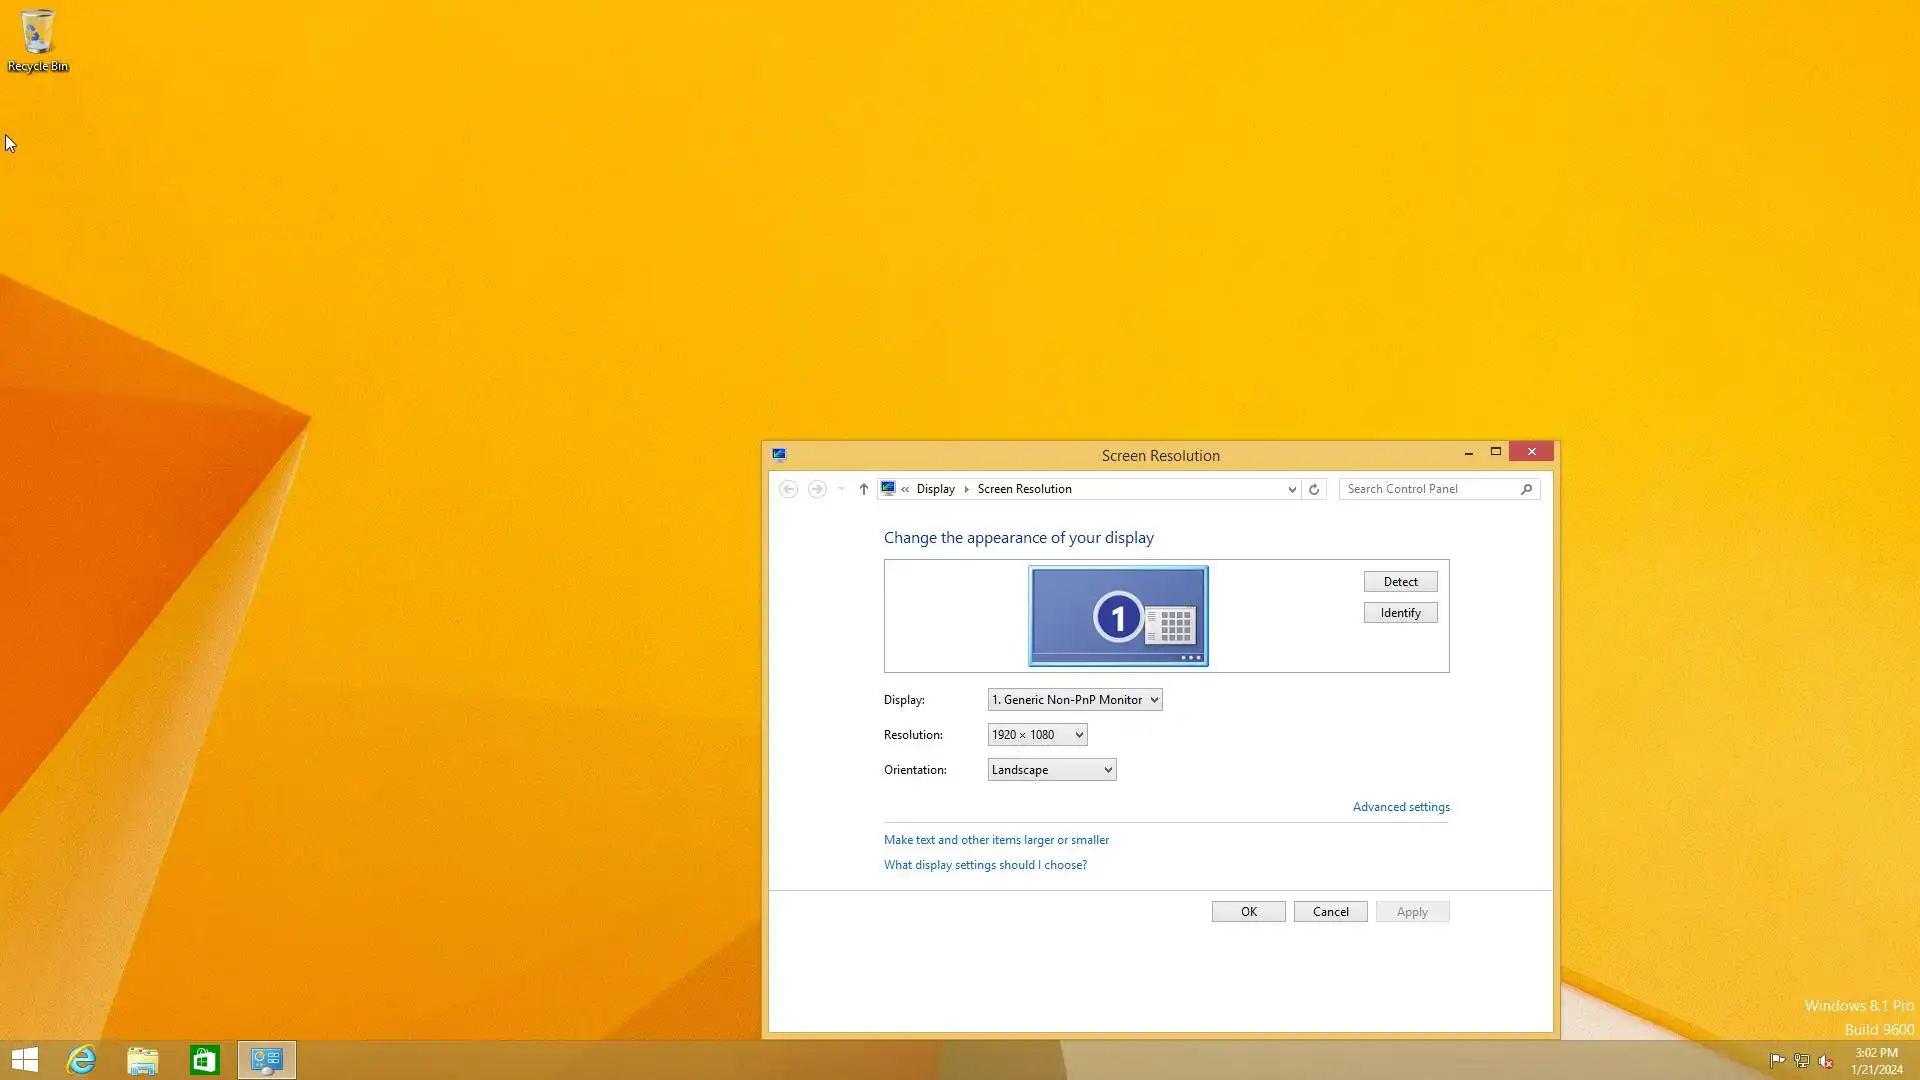Viewport: 1920px width, 1080px height.
Task: Open File Explorer from taskbar
Action: coord(143,1059)
